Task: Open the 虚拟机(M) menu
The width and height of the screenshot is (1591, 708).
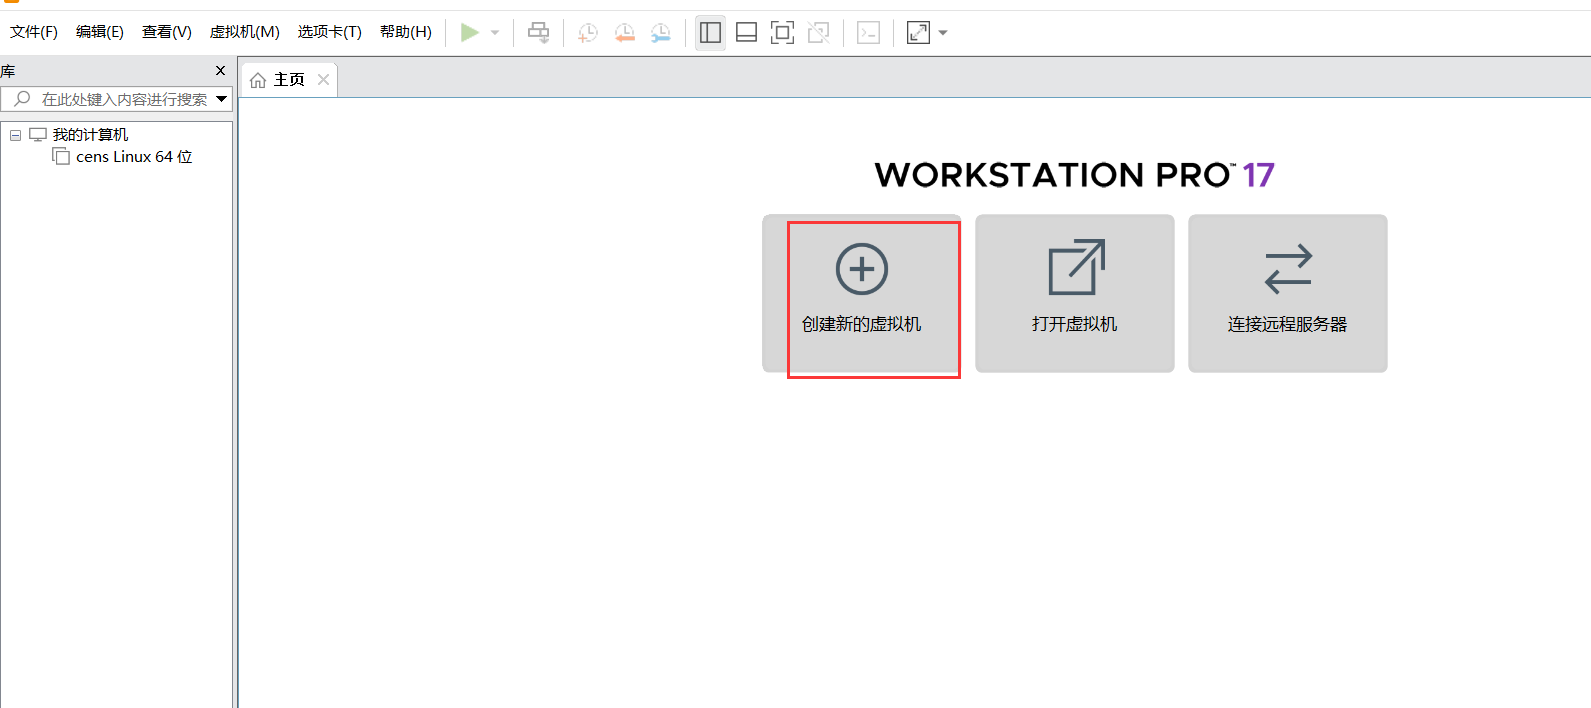Action: coord(245,32)
